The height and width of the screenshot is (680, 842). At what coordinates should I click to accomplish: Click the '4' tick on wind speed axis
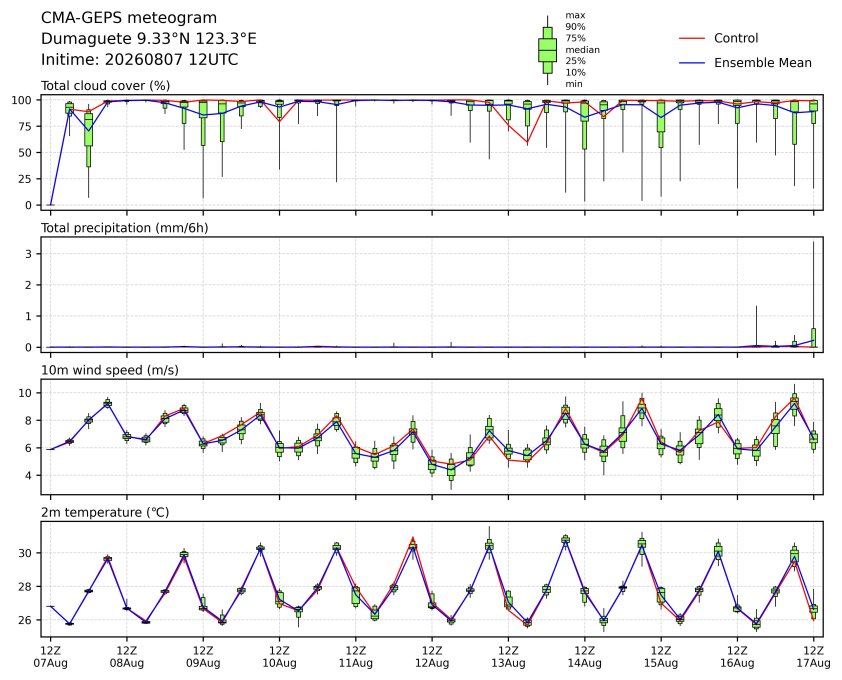tap(29, 476)
